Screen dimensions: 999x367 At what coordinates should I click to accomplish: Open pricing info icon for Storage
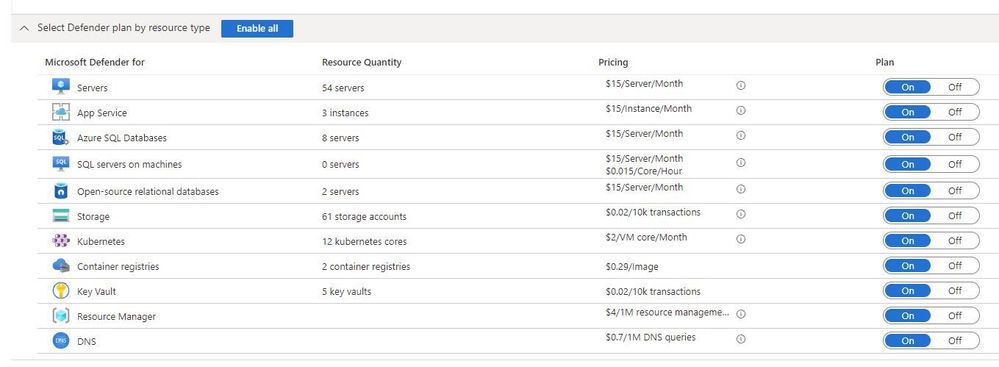(x=740, y=214)
